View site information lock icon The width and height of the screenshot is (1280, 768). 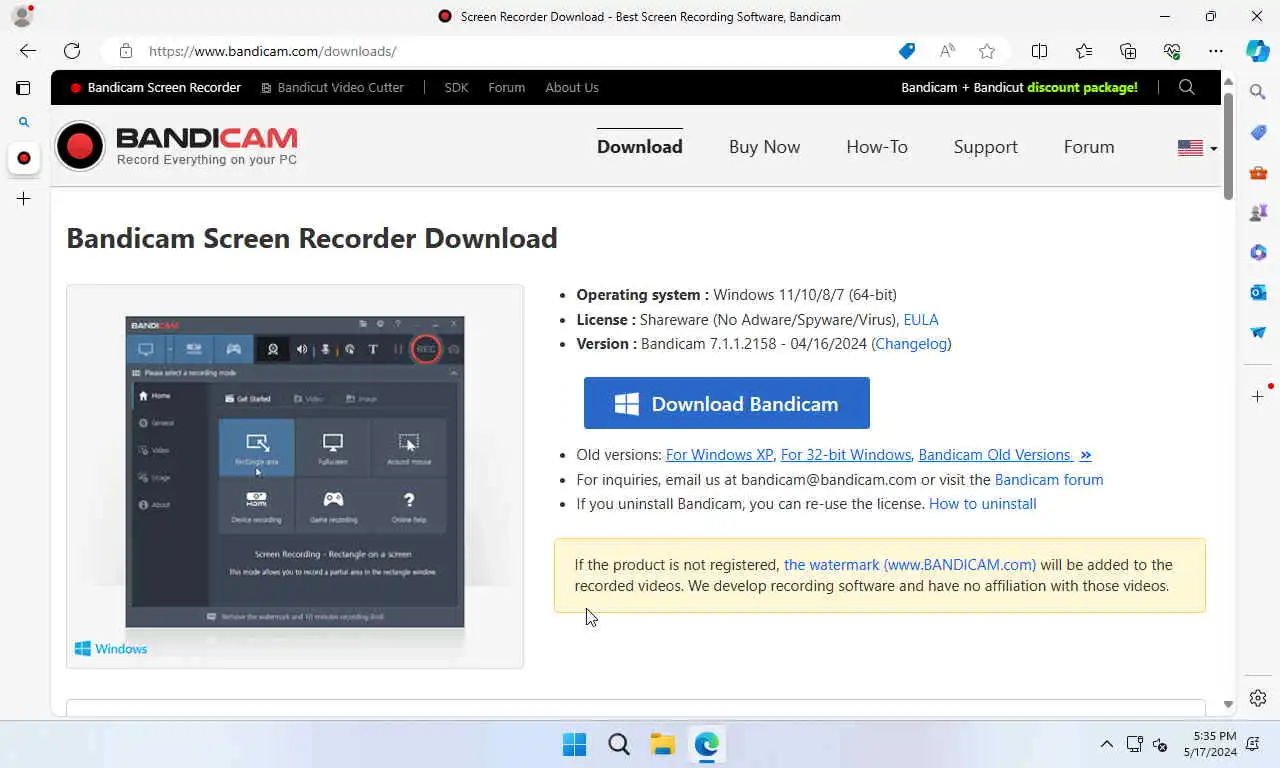coord(125,51)
